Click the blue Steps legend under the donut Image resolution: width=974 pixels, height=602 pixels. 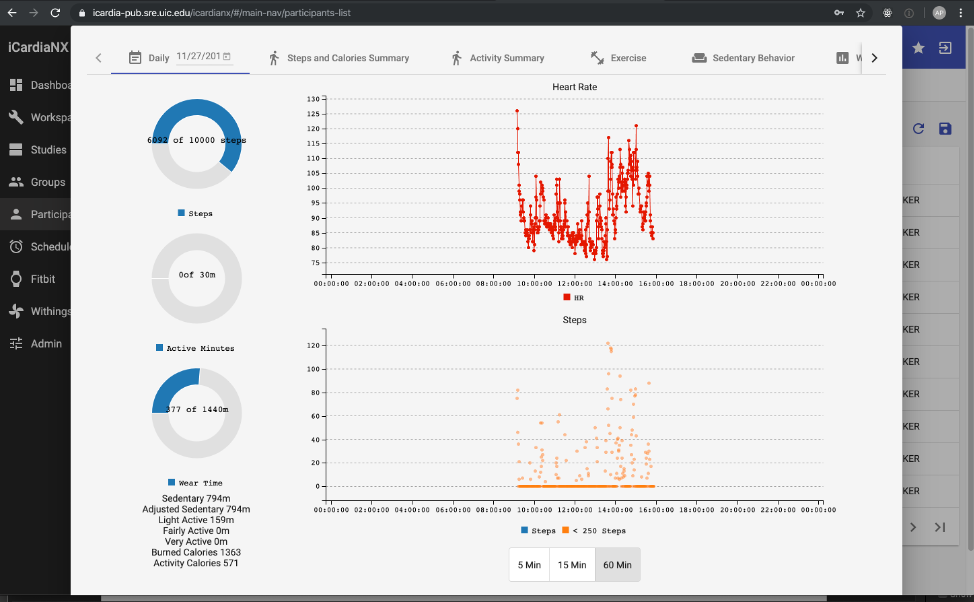click(x=195, y=213)
